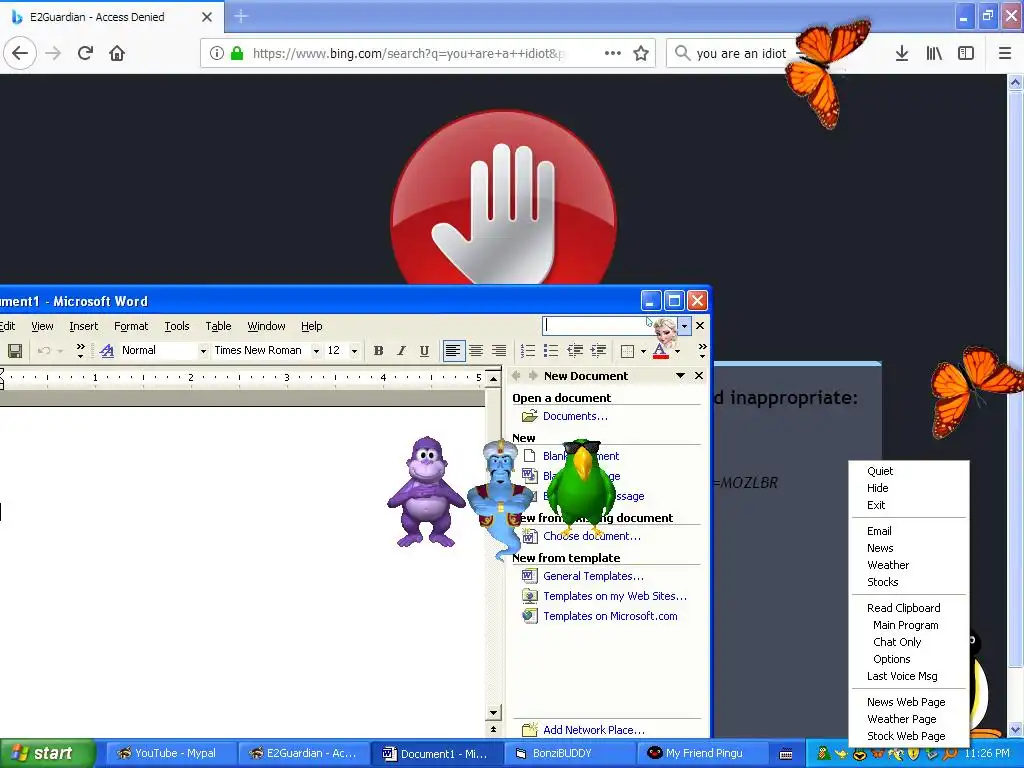The width and height of the screenshot is (1024, 768).
Task: Open the Word View menu
Action: 42,326
